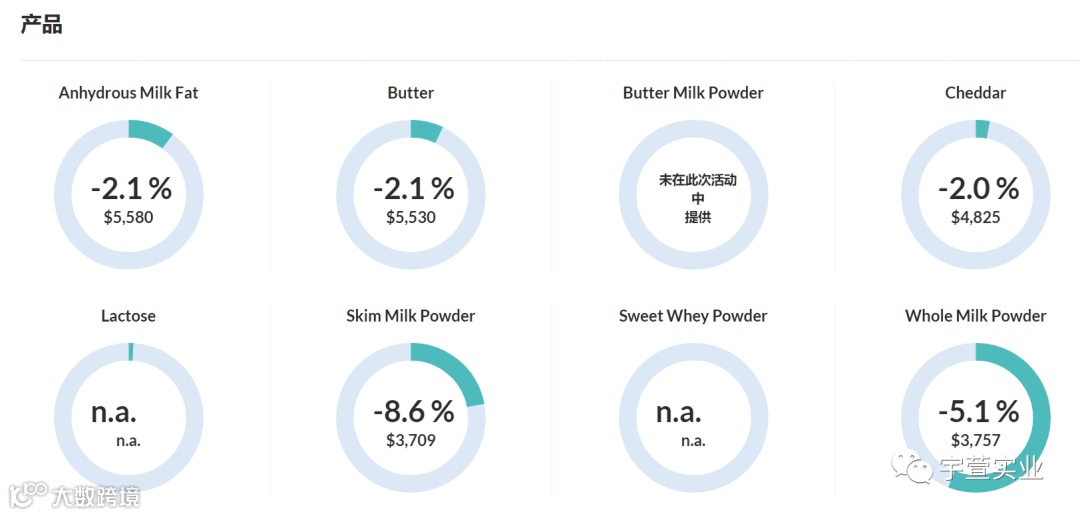Click the Cheddar product heading
Screen dimensions: 1080x516
[976, 93]
